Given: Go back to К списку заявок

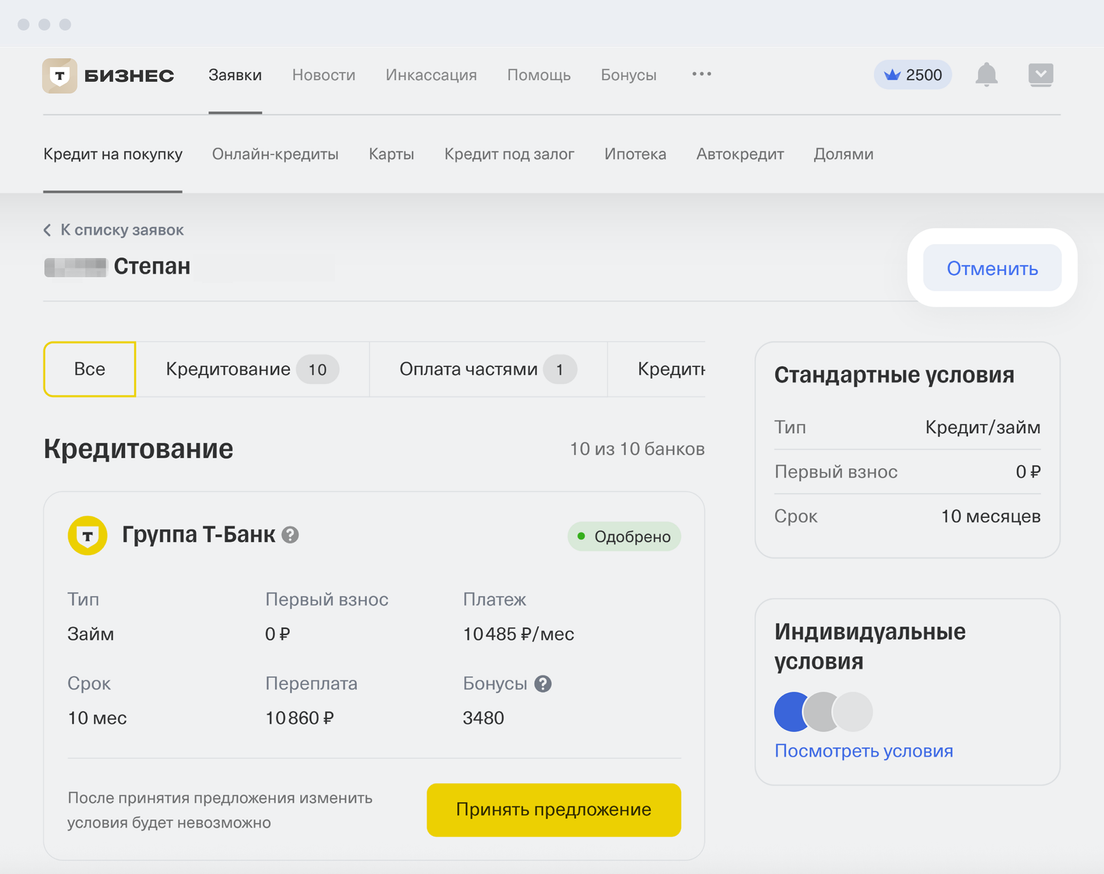Looking at the screenshot, I should pyautogui.click(x=114, y=230).
